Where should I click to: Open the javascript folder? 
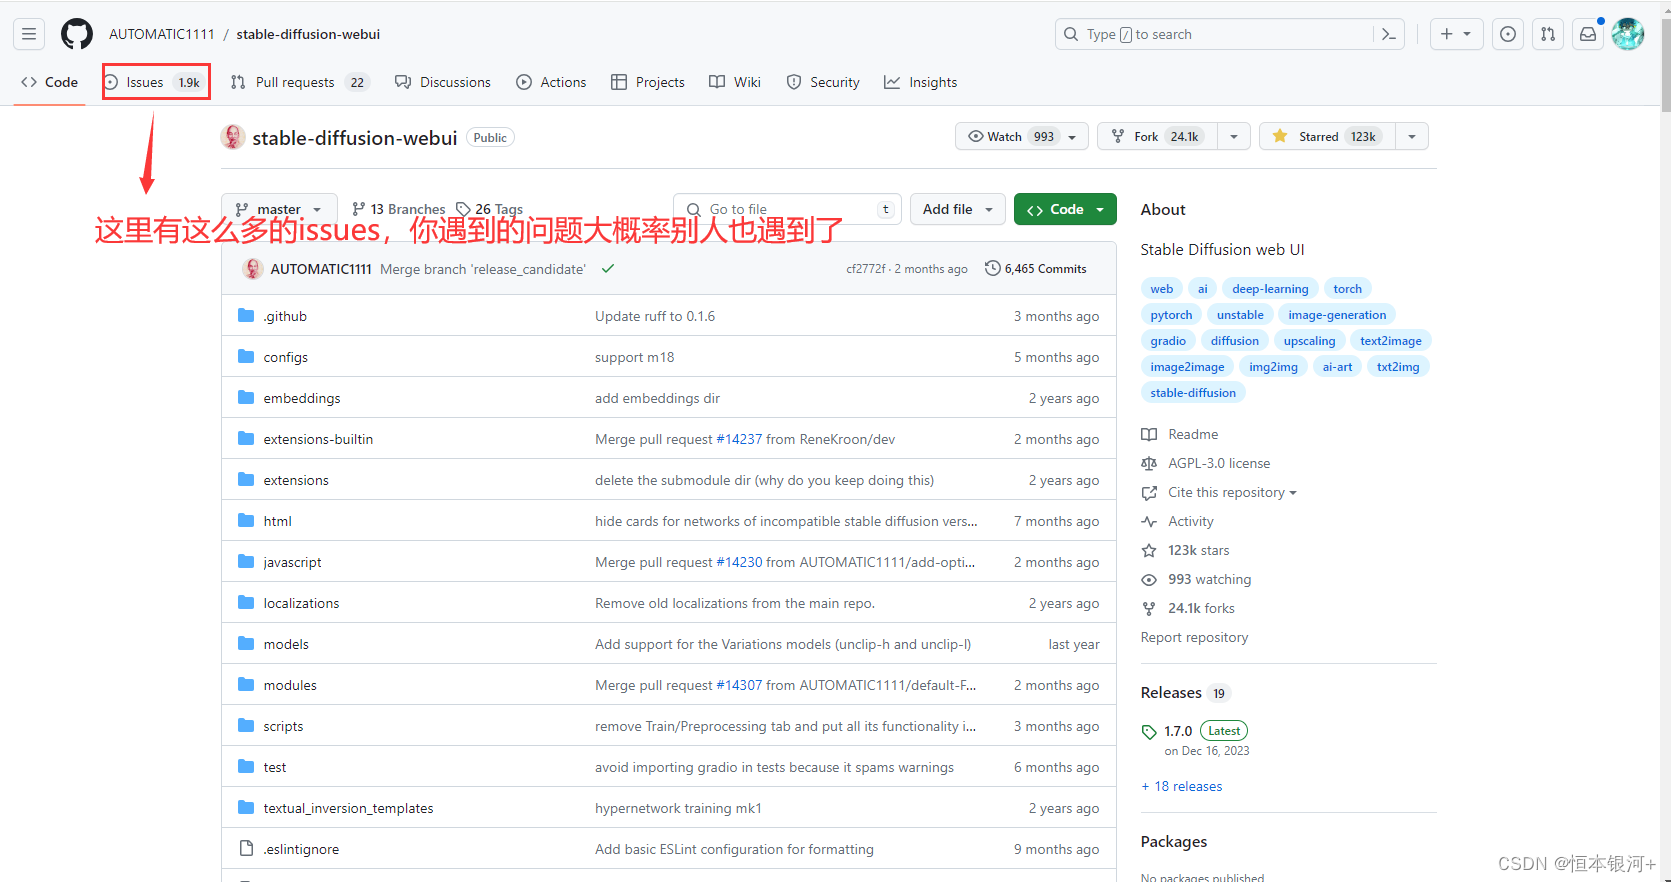click(292, 562)
